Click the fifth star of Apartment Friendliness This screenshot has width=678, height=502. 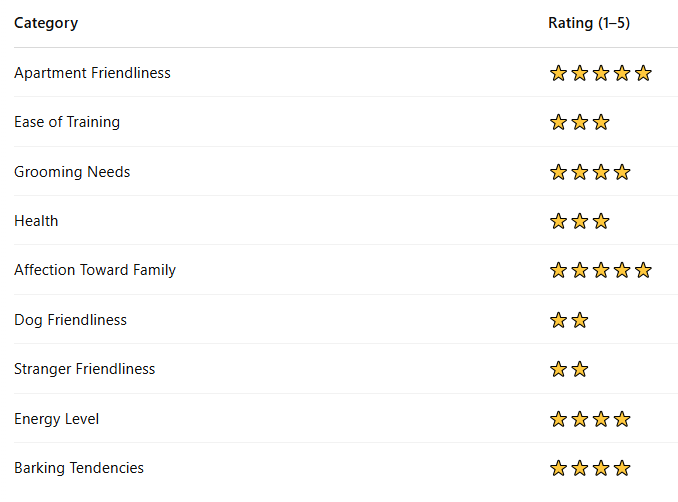[x=643, y=73]
